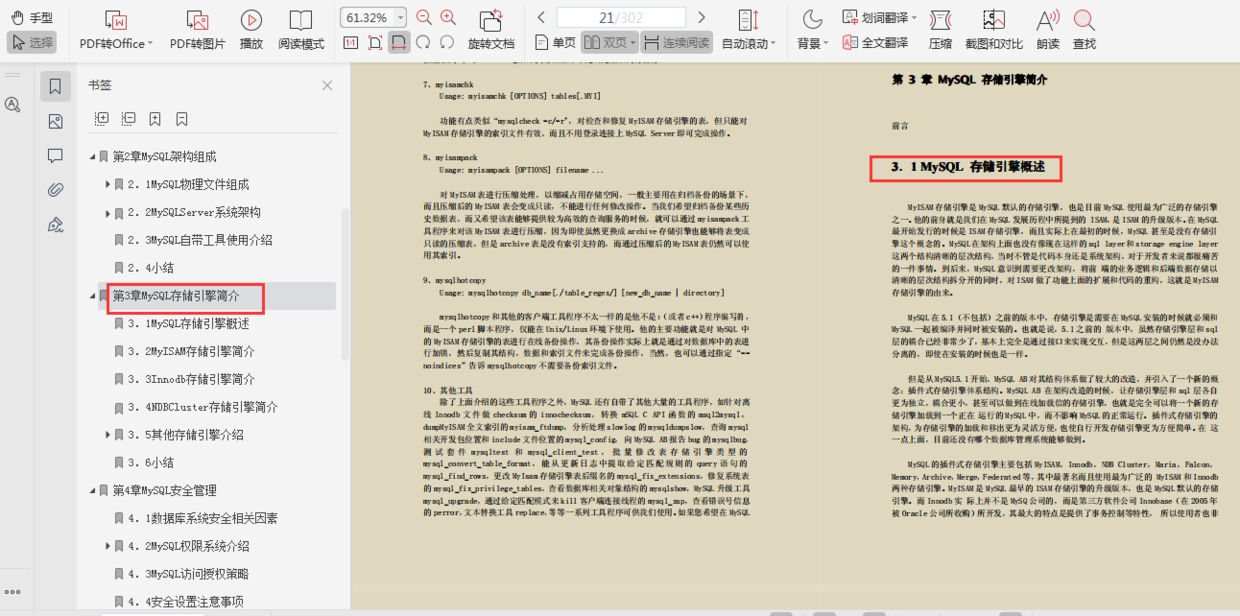This screenshot has width=1240, height=616.
Task: Collapse all bookmarks icon
Action: coord(129,118)
